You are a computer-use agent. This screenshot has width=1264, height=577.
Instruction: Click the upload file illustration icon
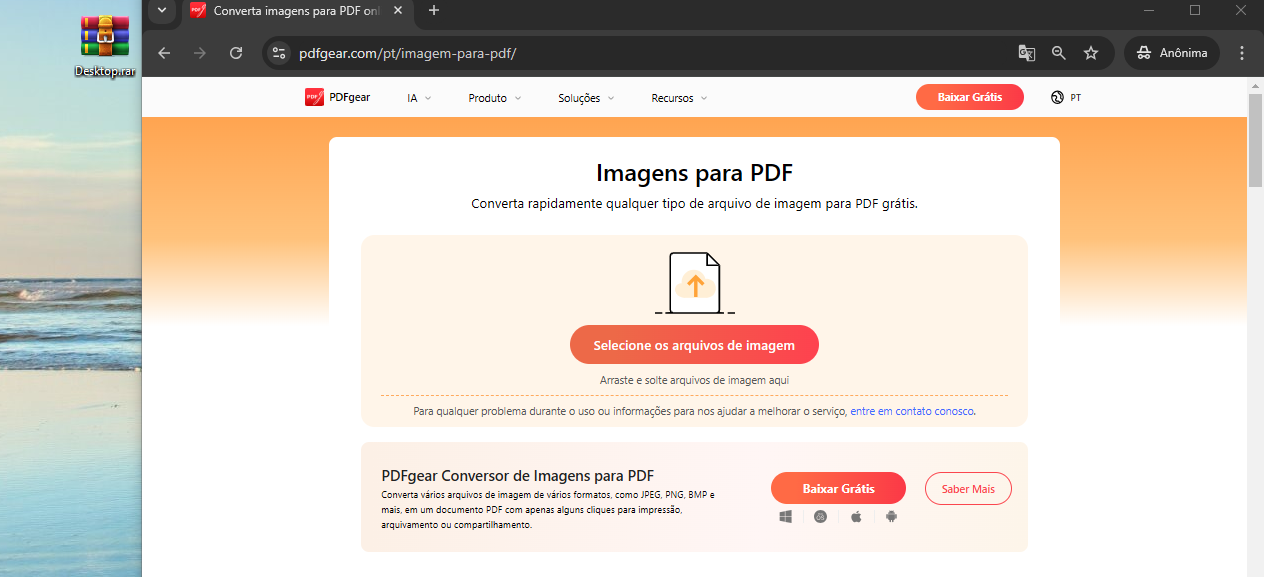point(695,283)
